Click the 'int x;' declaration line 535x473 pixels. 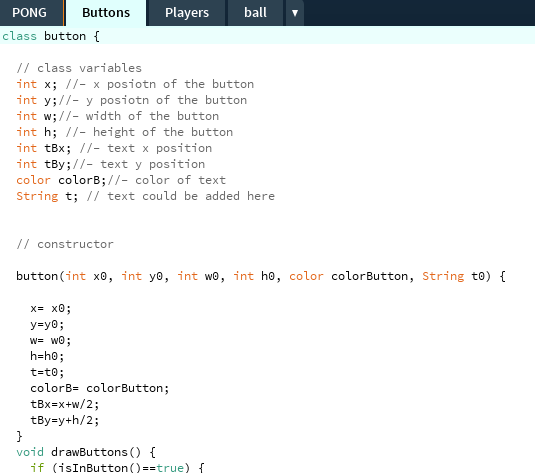[135, 84]
